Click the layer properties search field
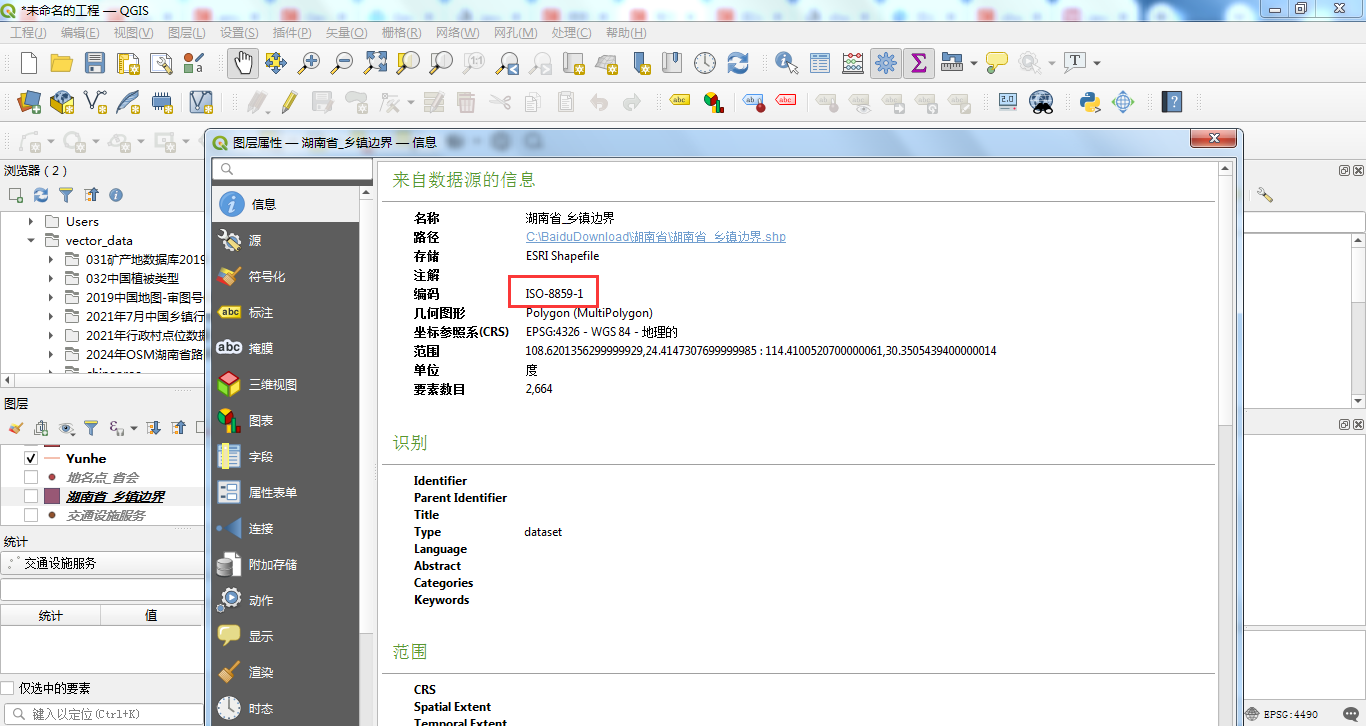 coord(292,169)
